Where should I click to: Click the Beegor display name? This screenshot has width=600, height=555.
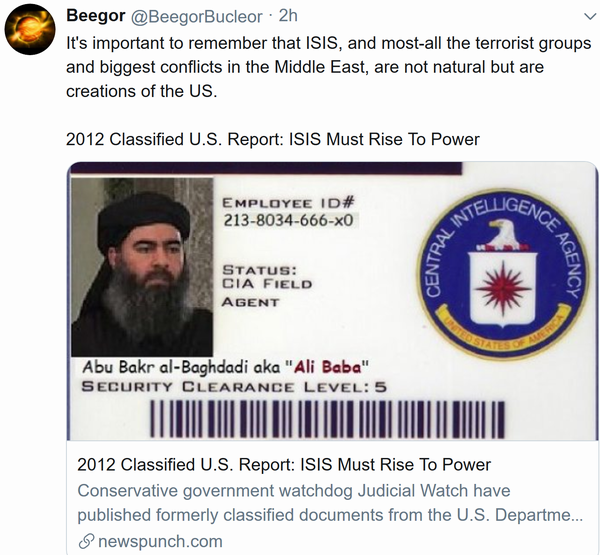(96, 16)
